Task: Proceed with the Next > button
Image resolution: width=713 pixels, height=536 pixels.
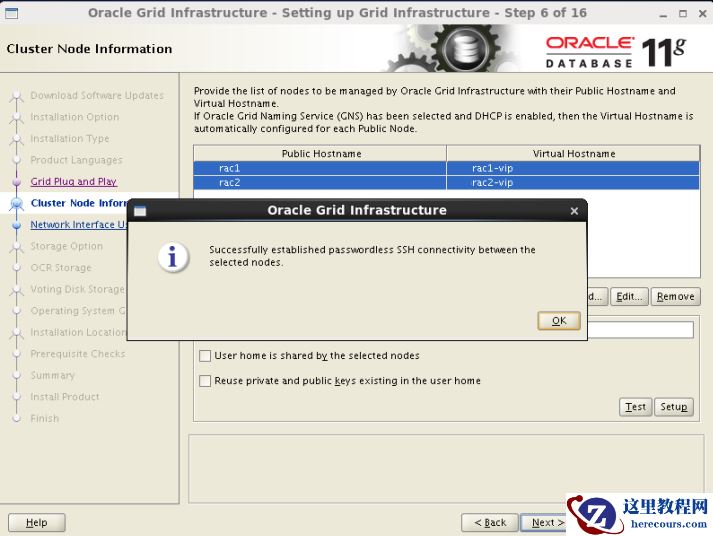Action: (544, 522)
